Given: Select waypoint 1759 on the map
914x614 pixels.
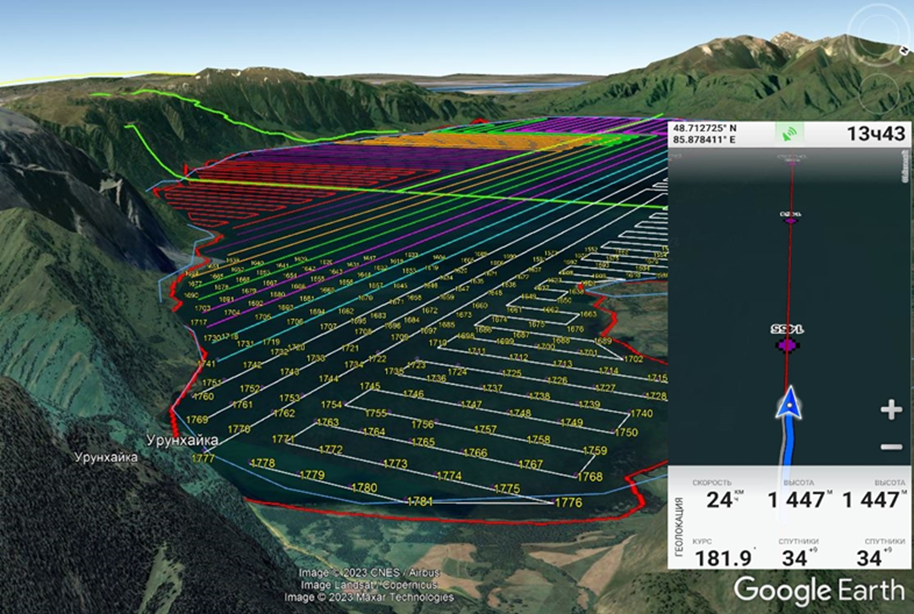Looking at the screenshot, I should click(x=595, y=451).
